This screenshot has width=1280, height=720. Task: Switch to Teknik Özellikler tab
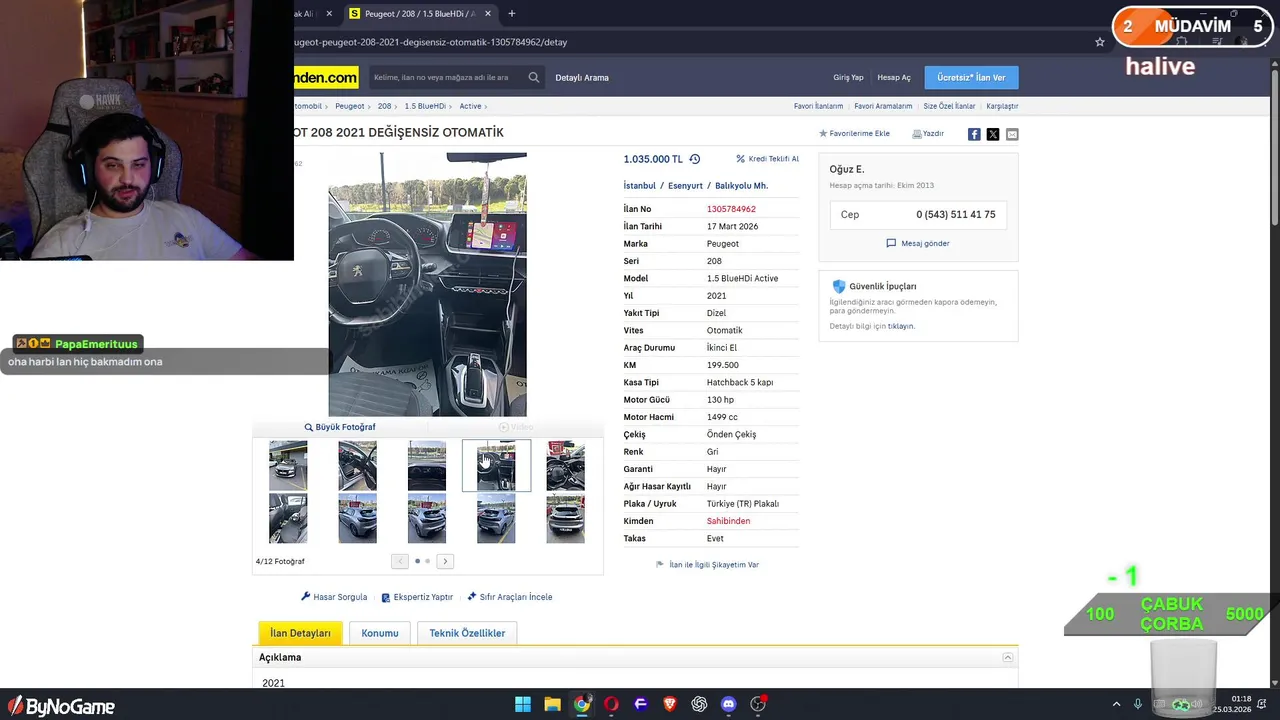click(467, 633)
